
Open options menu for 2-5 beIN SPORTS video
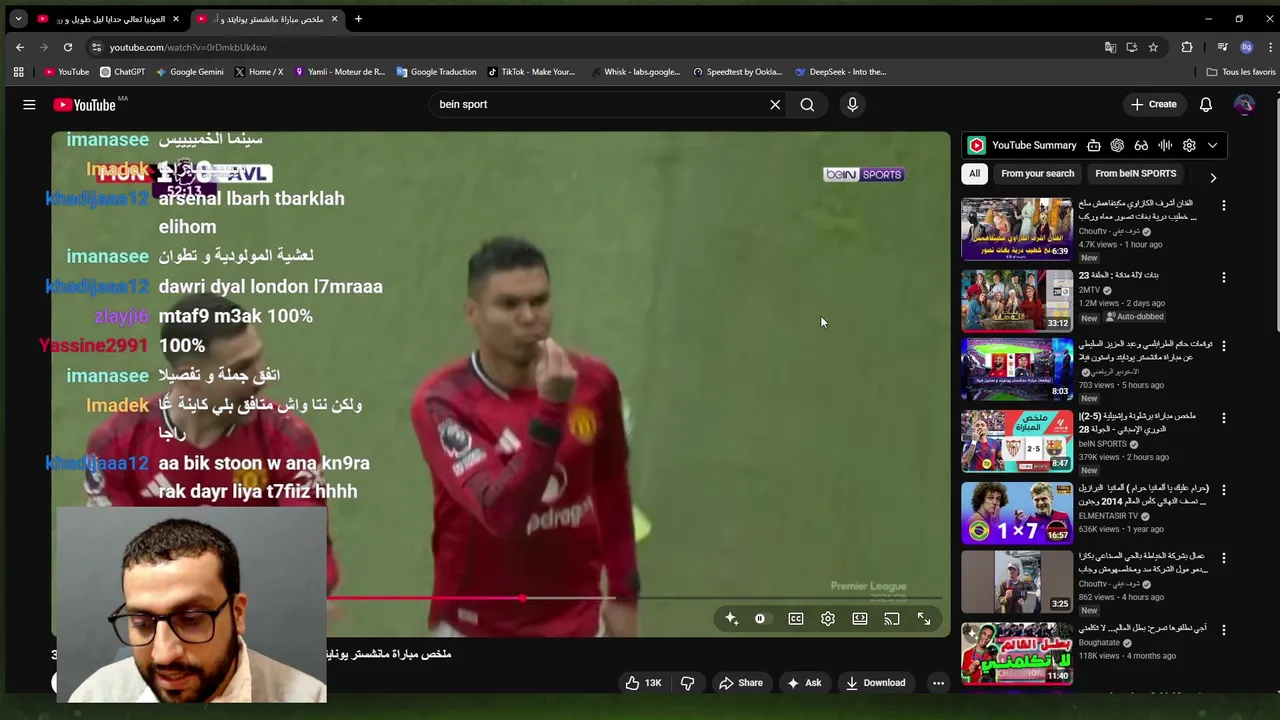(1223, 418)
